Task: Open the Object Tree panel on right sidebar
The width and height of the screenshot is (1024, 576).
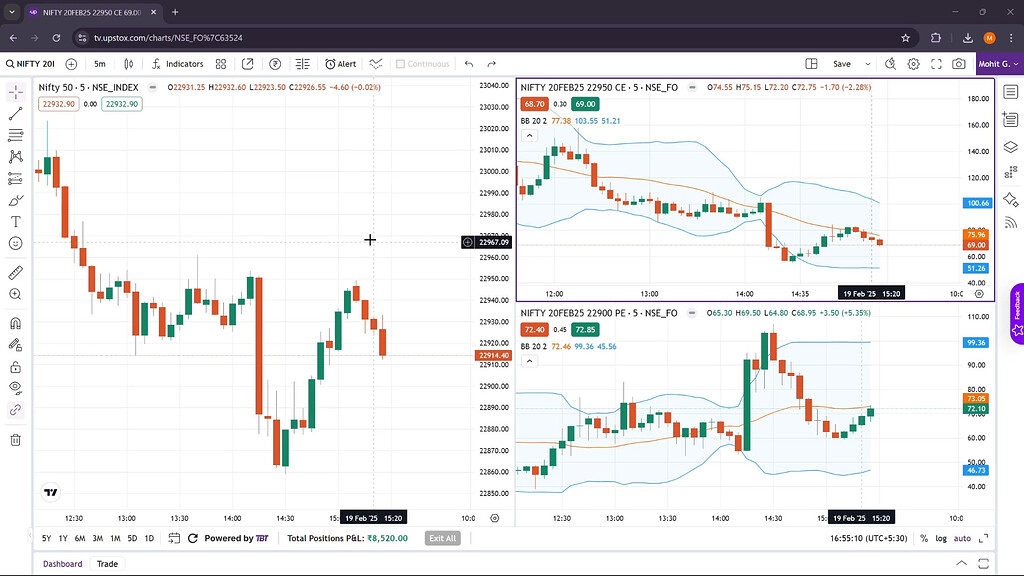Action: click(x=1010, y=146)
